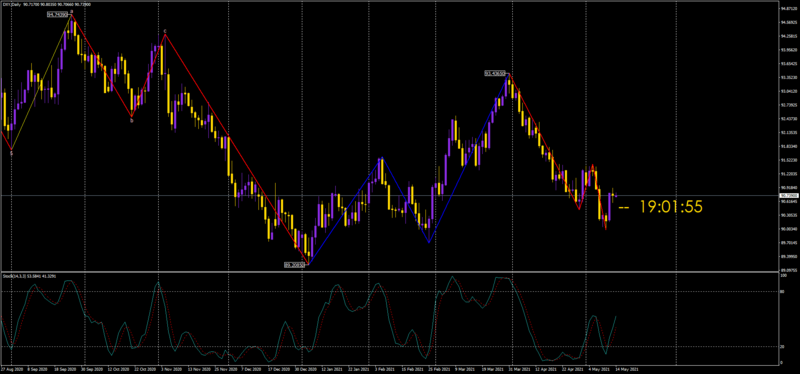Click the 80 level on the stochastic scale
Screen dimensions: 800x374
783,291
